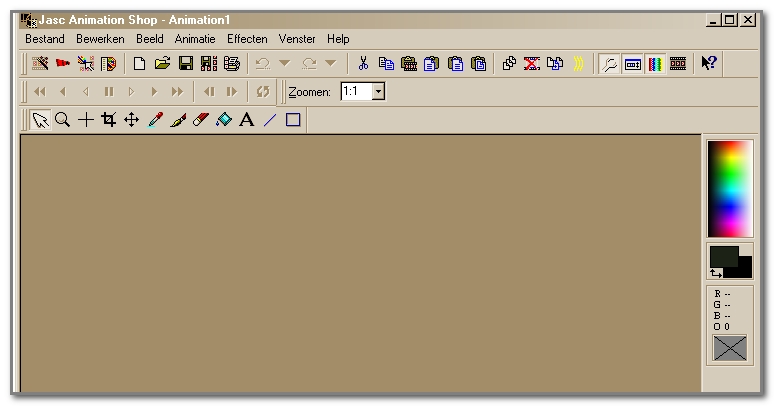Viewport: 774px width, 406px height.
Task: Open the Bestand menu
Action: [x=45, y=39]
